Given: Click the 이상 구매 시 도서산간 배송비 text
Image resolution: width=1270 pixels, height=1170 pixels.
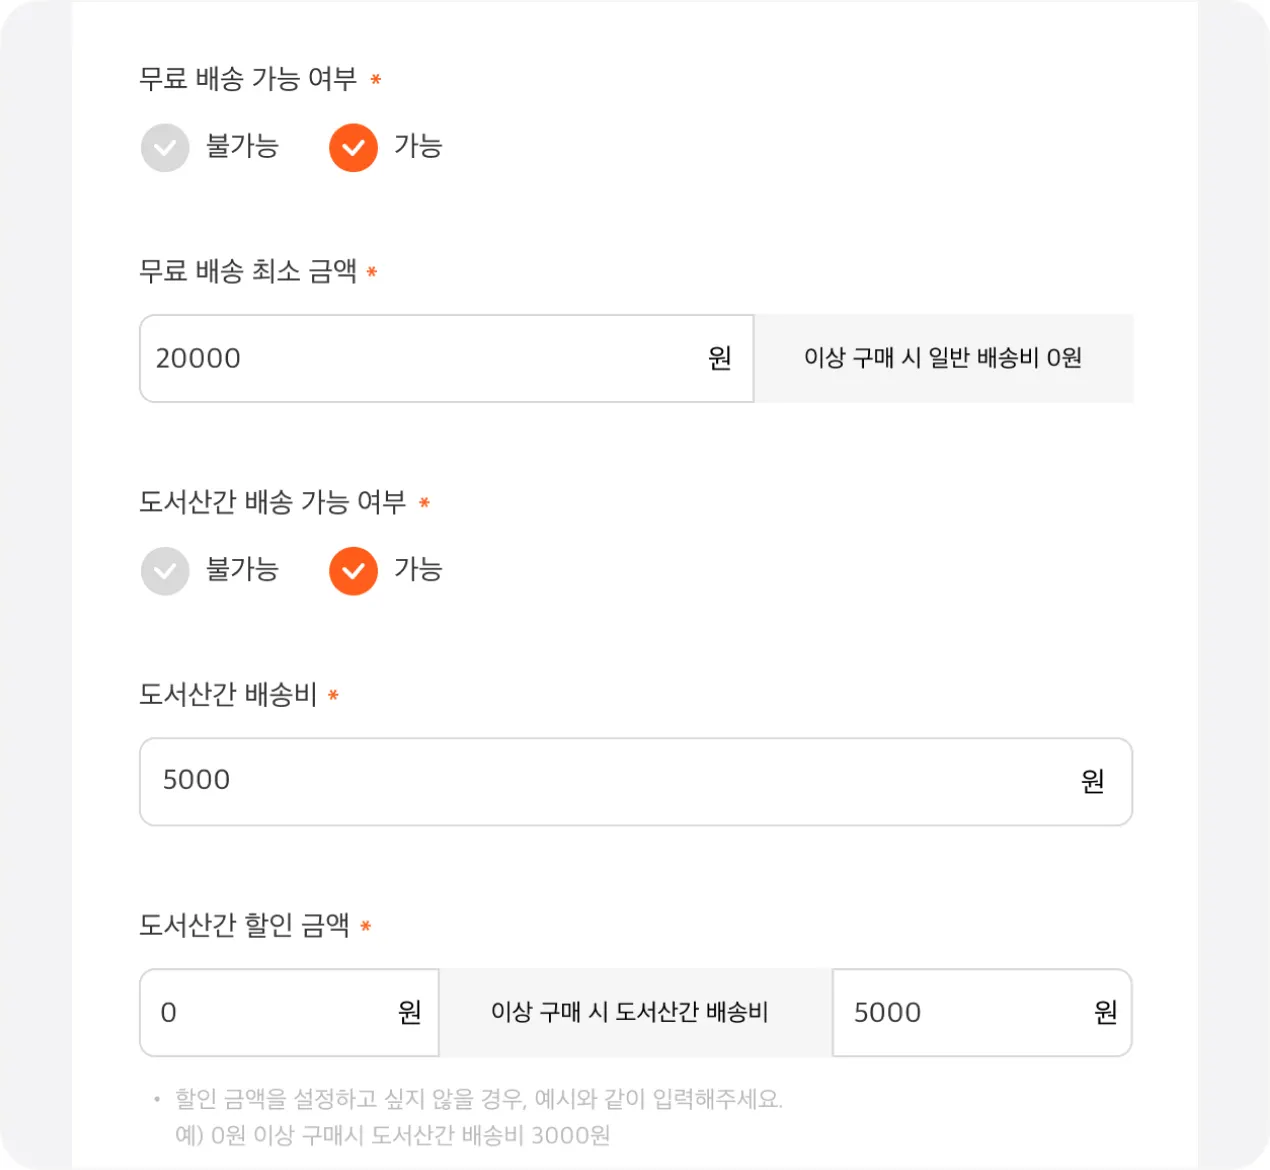Looking at the screenshot, I should pos(629,1012).
